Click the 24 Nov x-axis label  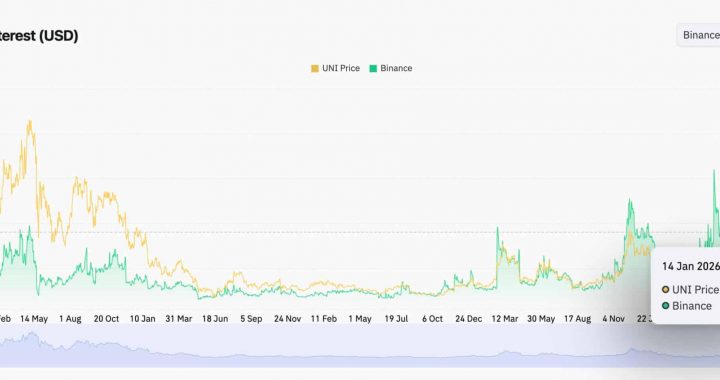pos(287,319)
